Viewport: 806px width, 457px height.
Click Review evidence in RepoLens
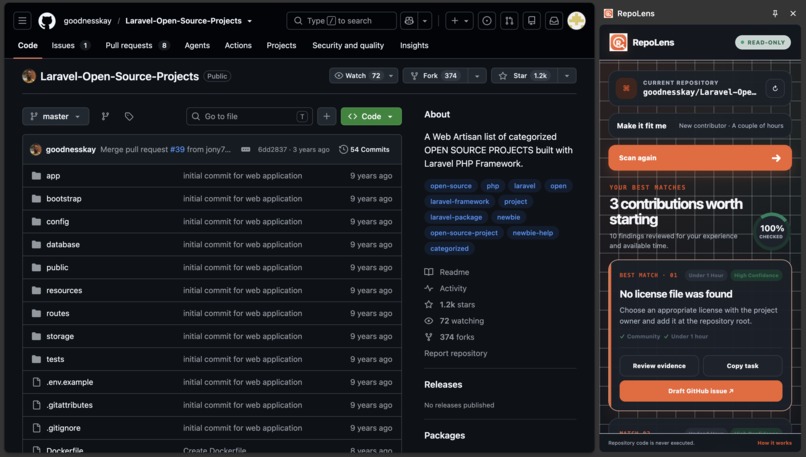[659, 365]
